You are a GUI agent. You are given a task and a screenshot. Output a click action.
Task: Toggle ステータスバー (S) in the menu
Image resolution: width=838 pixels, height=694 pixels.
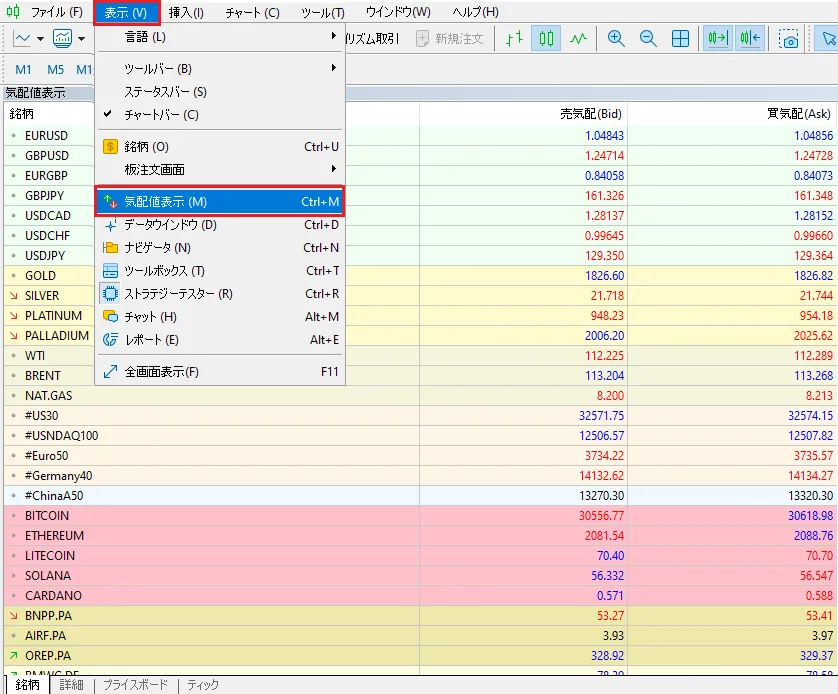(x=220, y=92)
